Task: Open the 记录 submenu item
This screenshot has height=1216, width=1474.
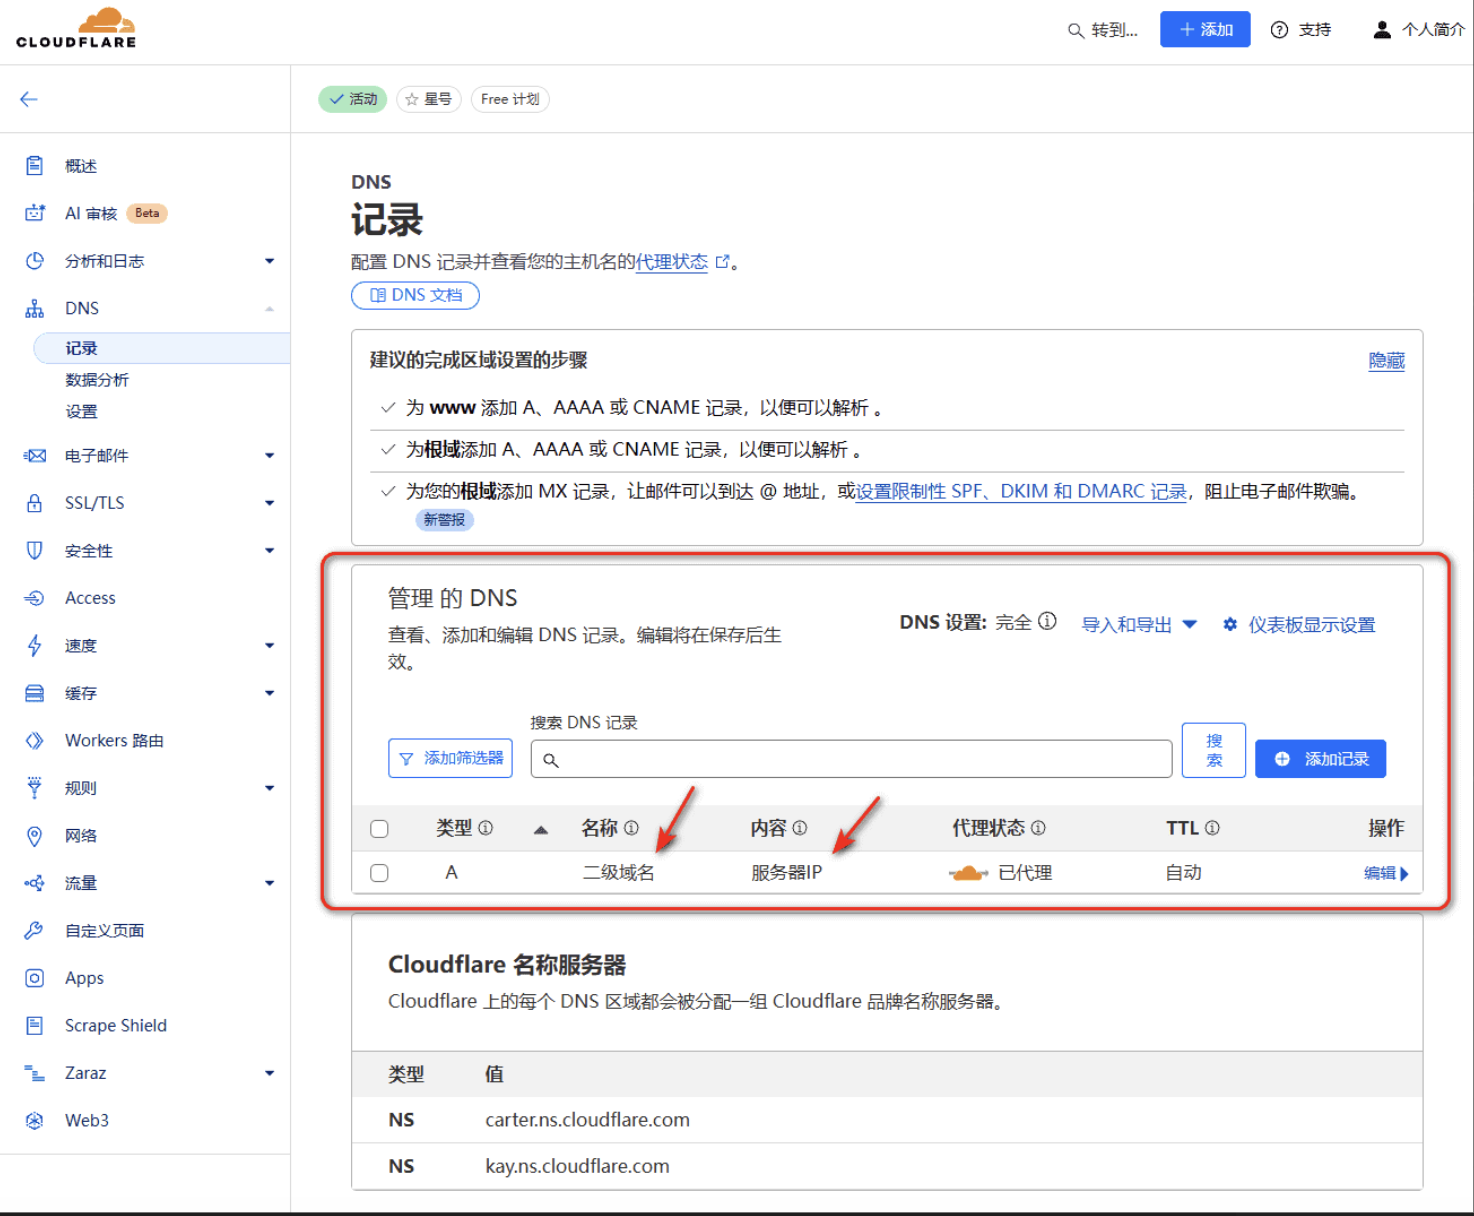Action: tap(162, 348)
